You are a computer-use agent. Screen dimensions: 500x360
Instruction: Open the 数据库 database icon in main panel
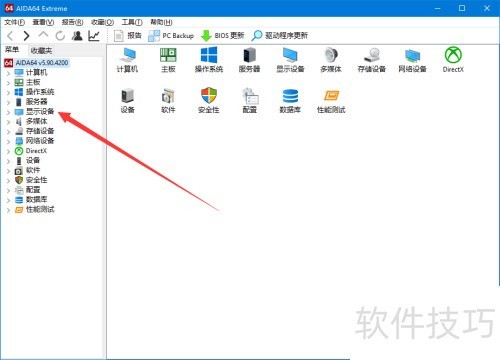(290, 101)
